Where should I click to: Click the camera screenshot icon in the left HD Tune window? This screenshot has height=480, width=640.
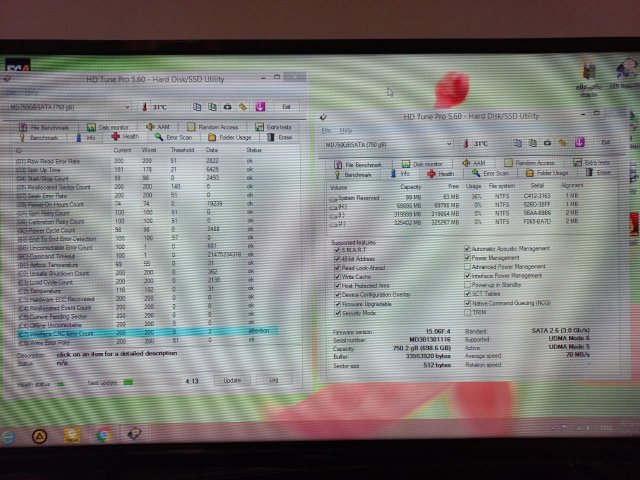click(227, 106)
